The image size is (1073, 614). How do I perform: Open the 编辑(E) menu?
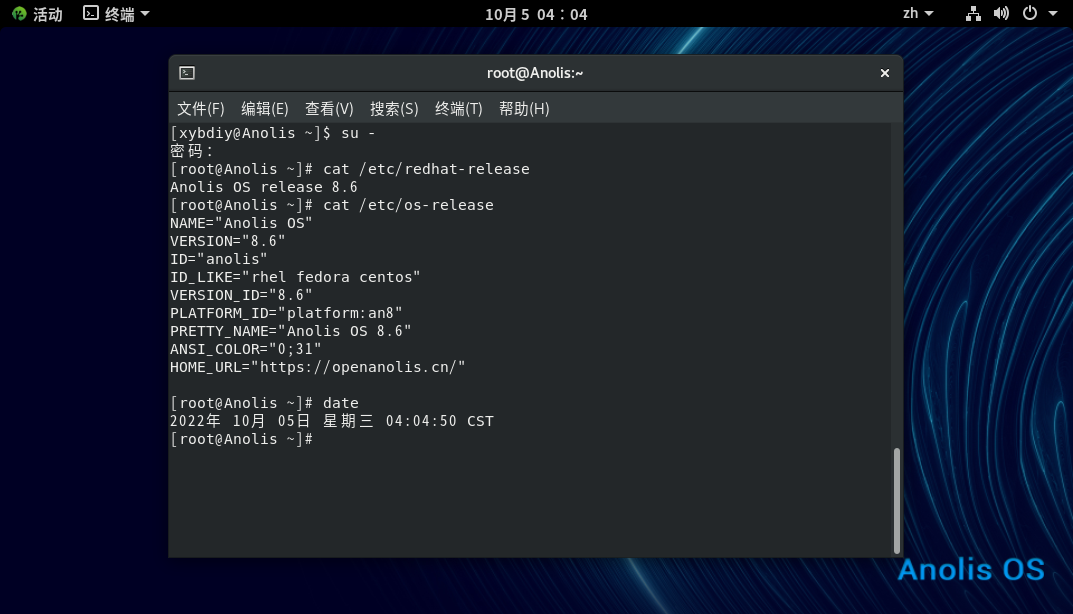[265, 109]
